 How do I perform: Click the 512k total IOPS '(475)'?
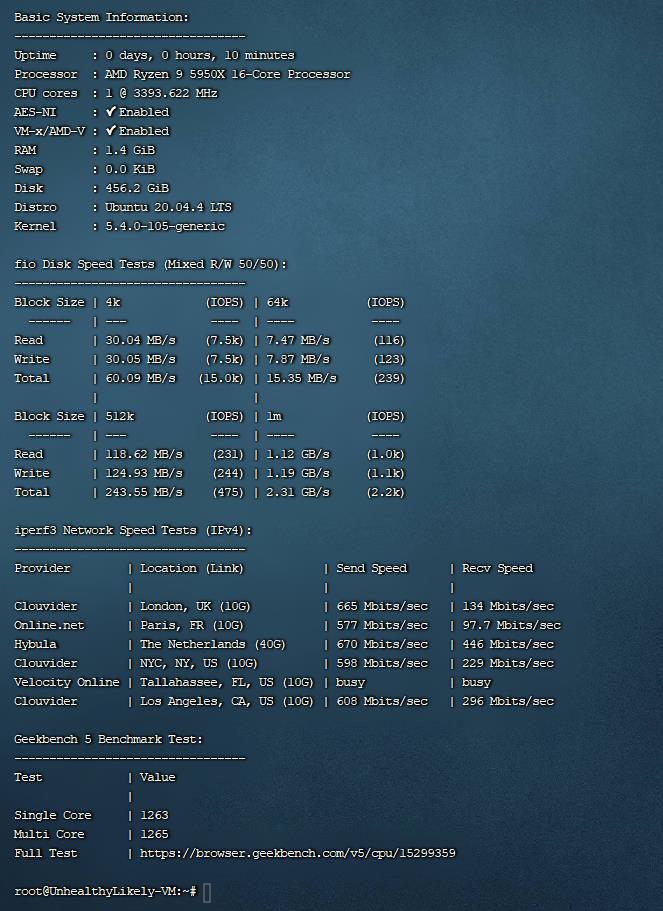(228, 492)
